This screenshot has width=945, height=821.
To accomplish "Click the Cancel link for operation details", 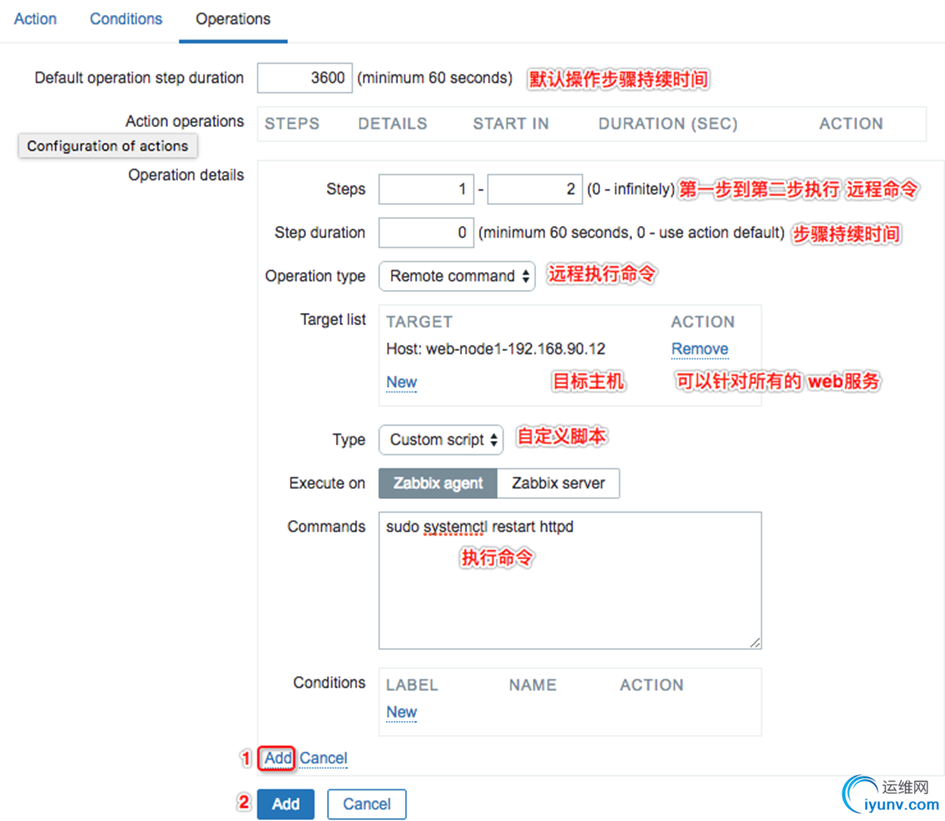I will tap(324, 758).
